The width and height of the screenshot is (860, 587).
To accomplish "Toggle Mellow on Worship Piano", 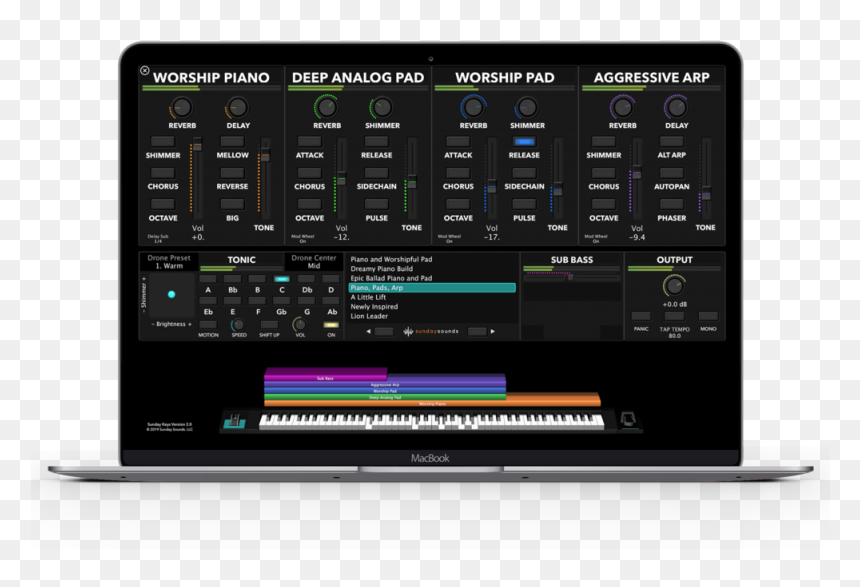I will click(232, 142).
